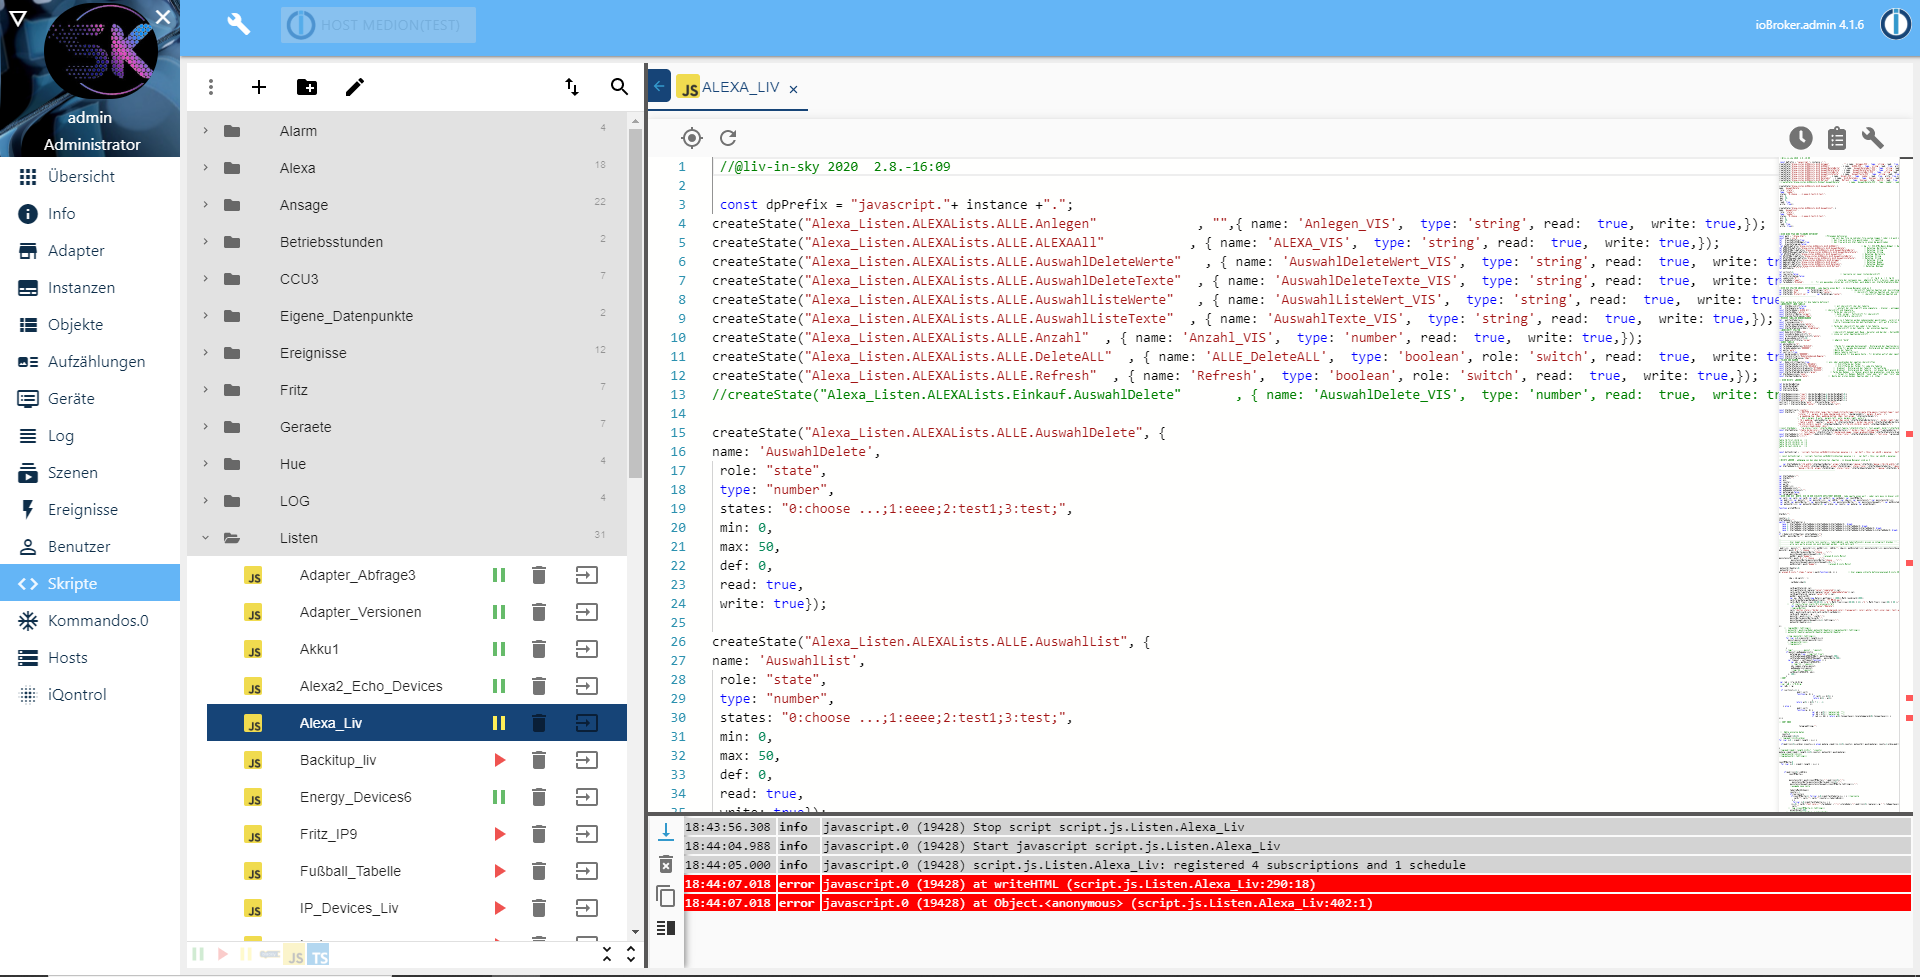Close the navigation drawer with X
The width and height of the screenshot is (1920, 977).
(x=163, y=17)
